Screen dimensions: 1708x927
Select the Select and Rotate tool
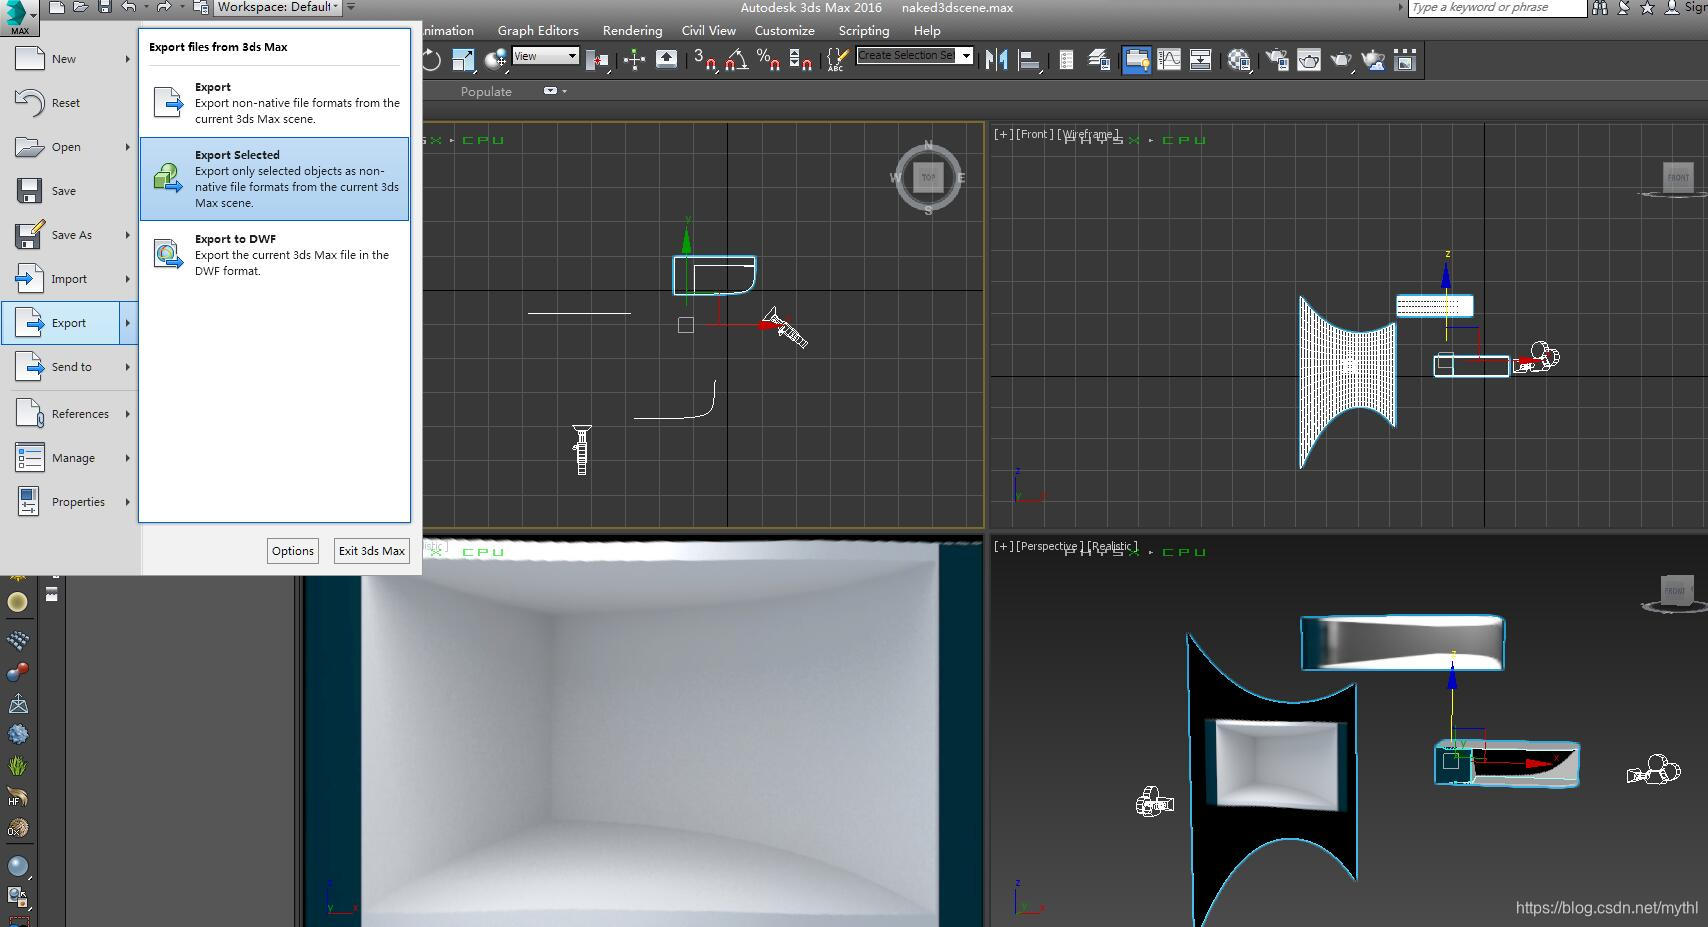coord(431,60)
